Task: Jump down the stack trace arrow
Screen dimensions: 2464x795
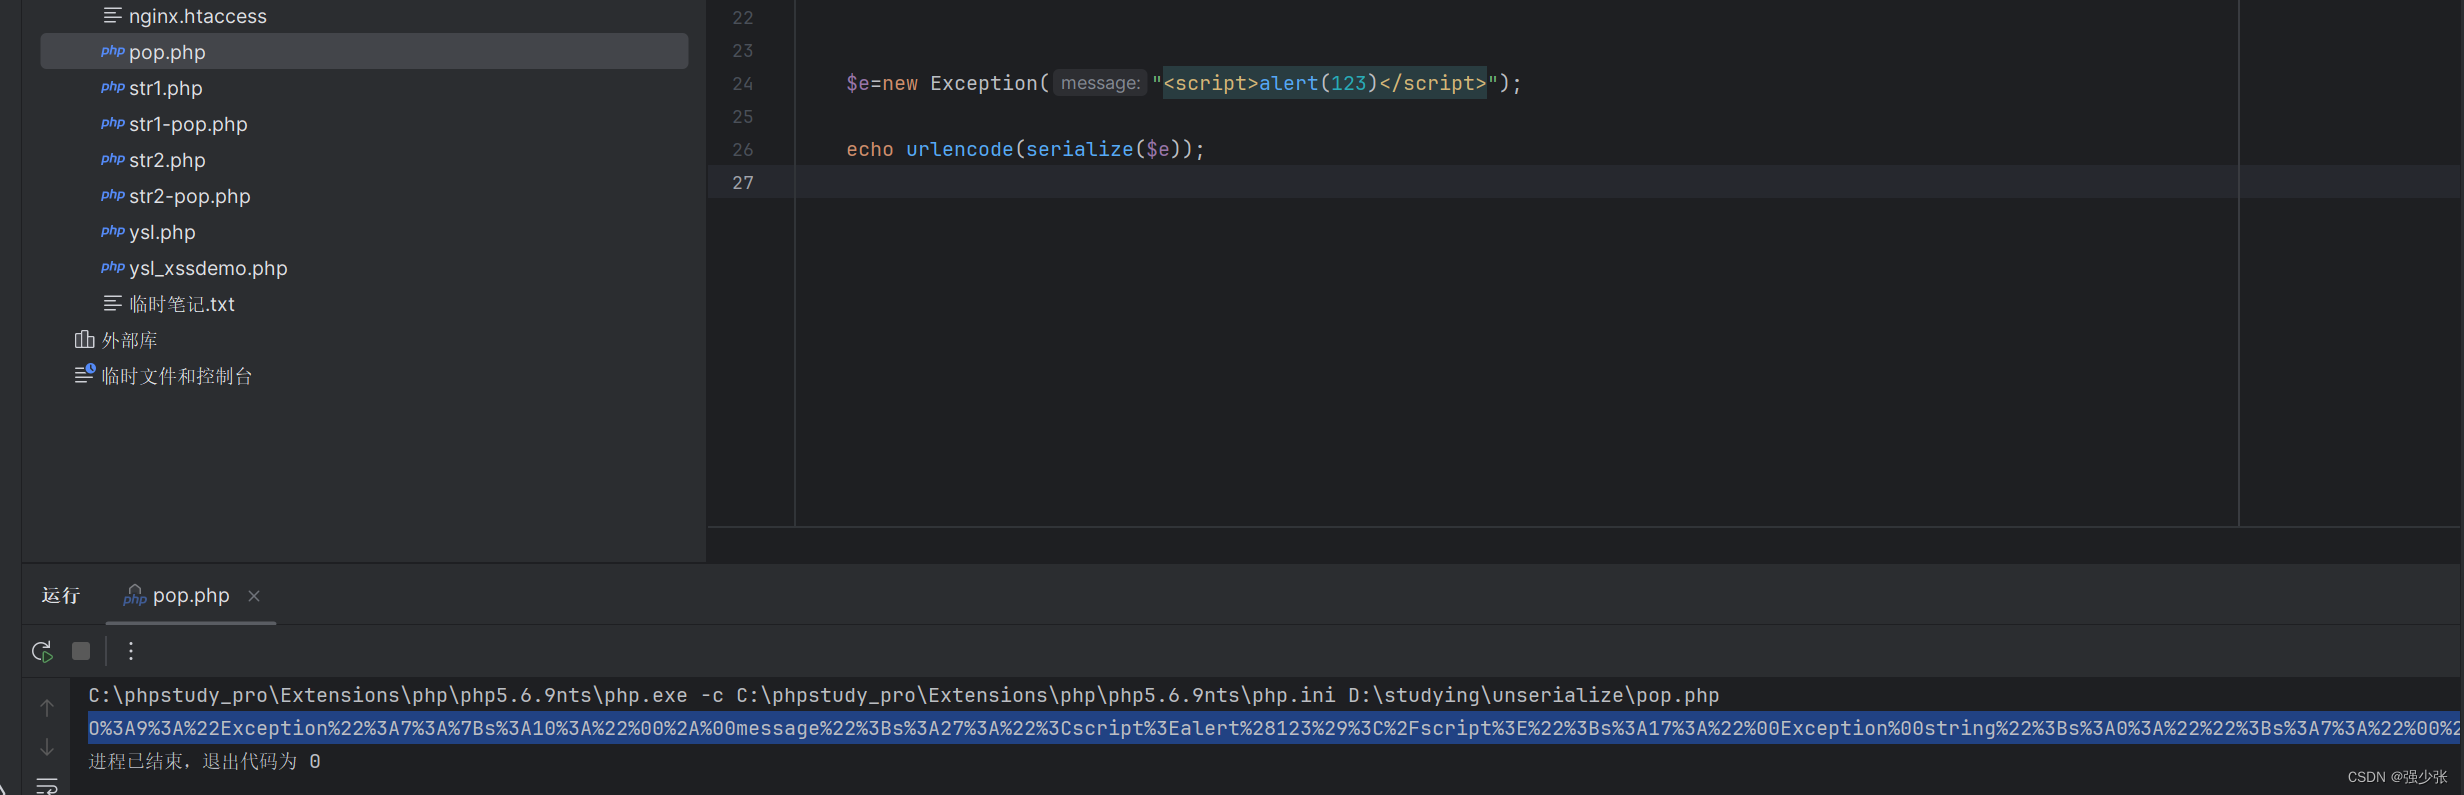Action: click(47, 747)
